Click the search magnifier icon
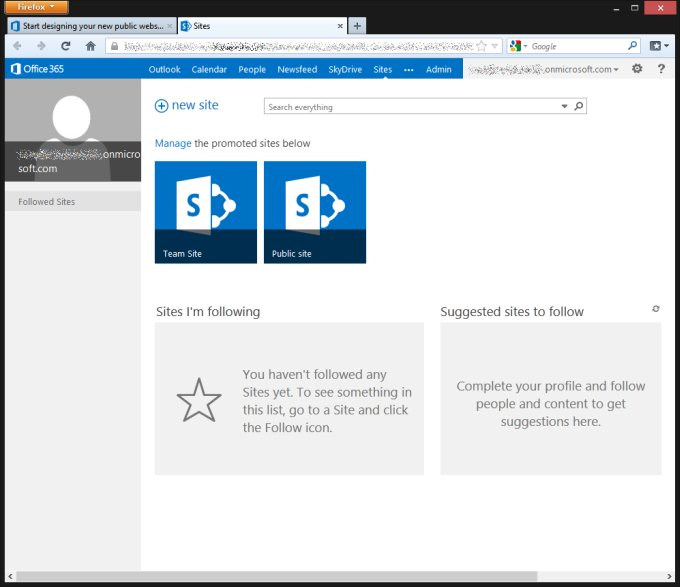This screenshot has width=680, height=587. tap(578, 106)
